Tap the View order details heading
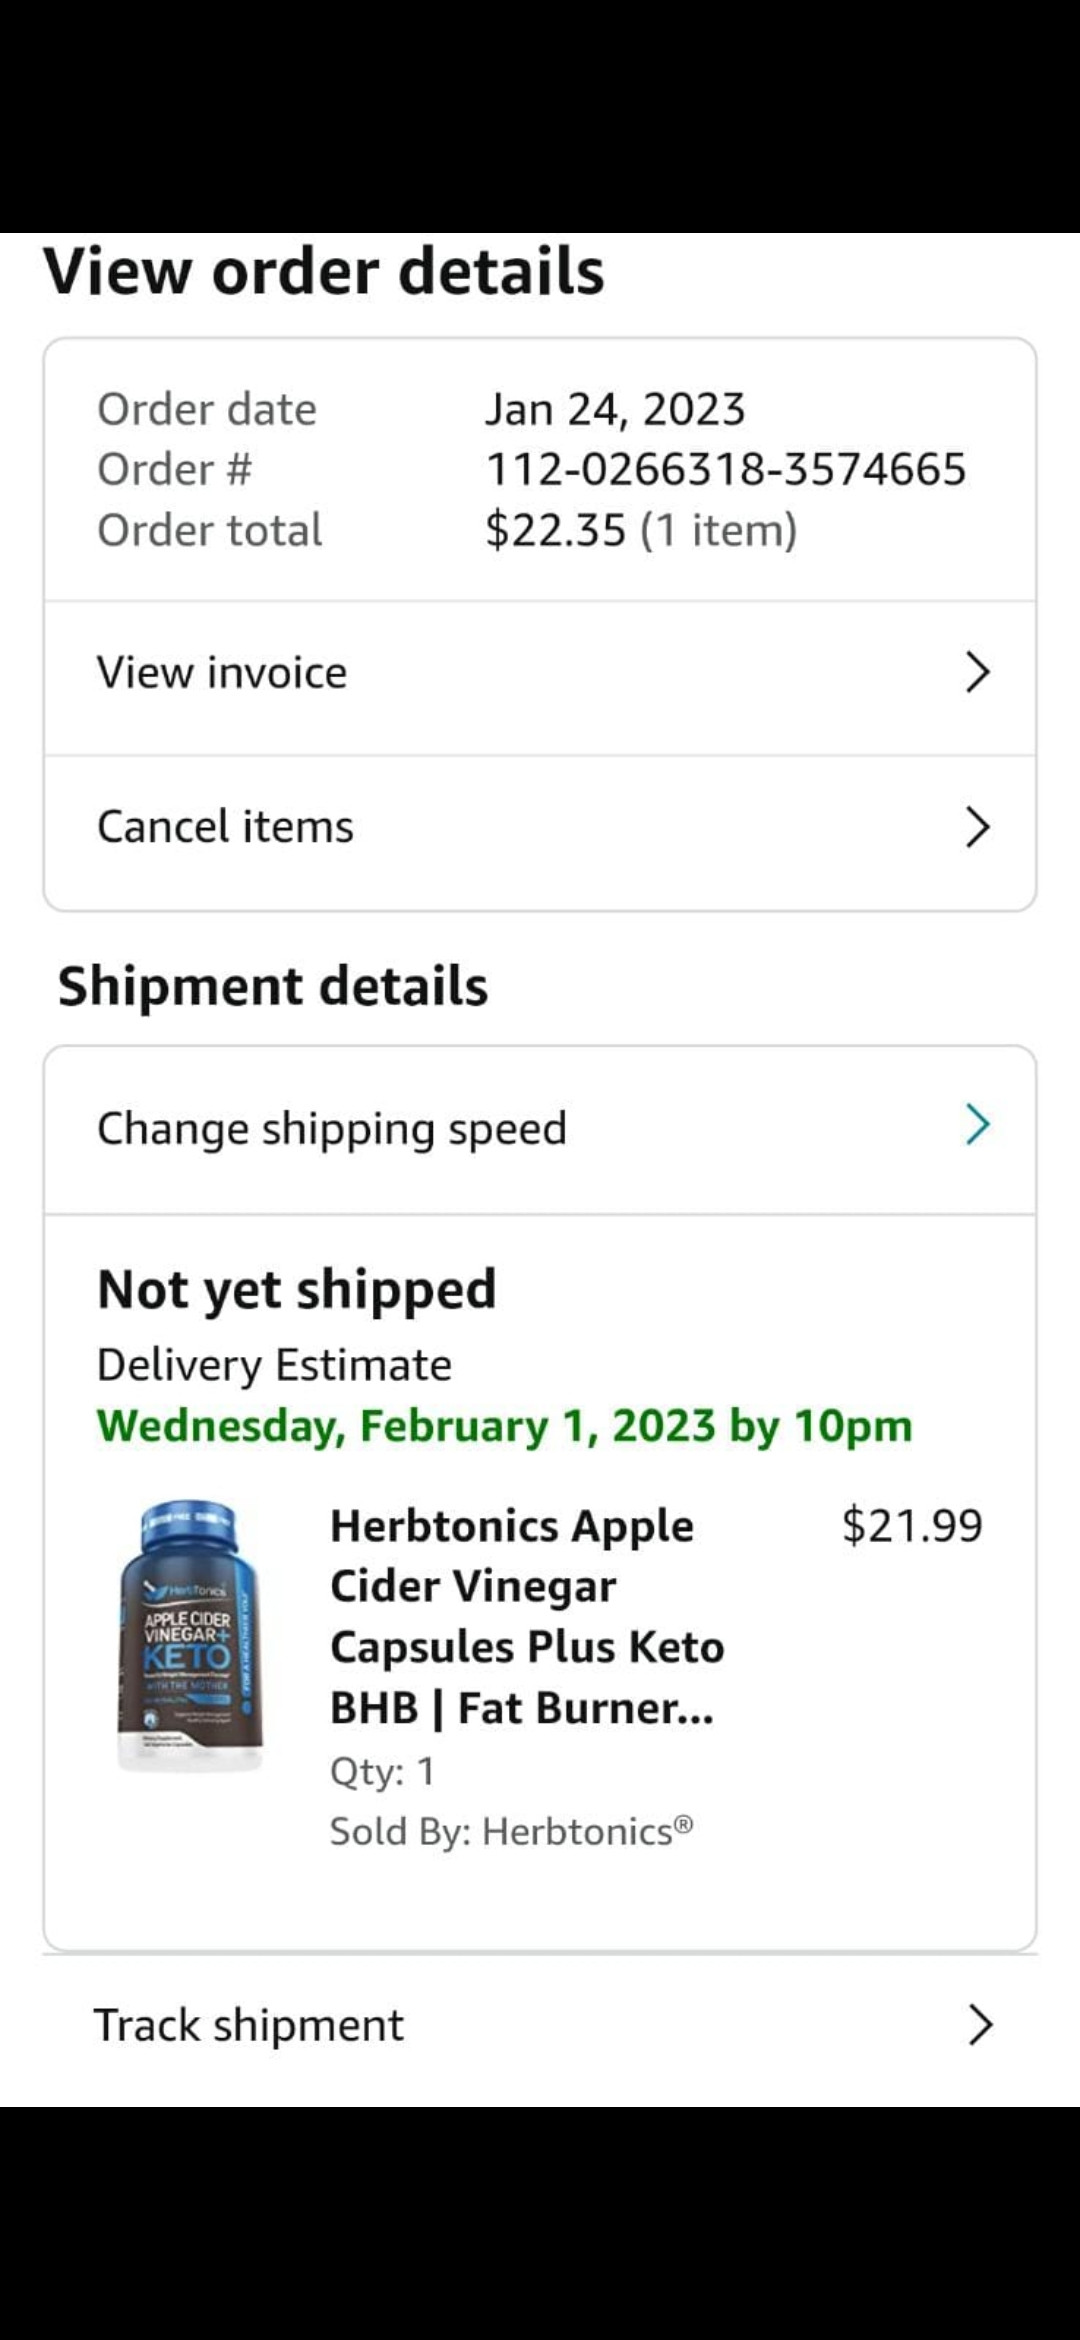 tap(324, 271)
